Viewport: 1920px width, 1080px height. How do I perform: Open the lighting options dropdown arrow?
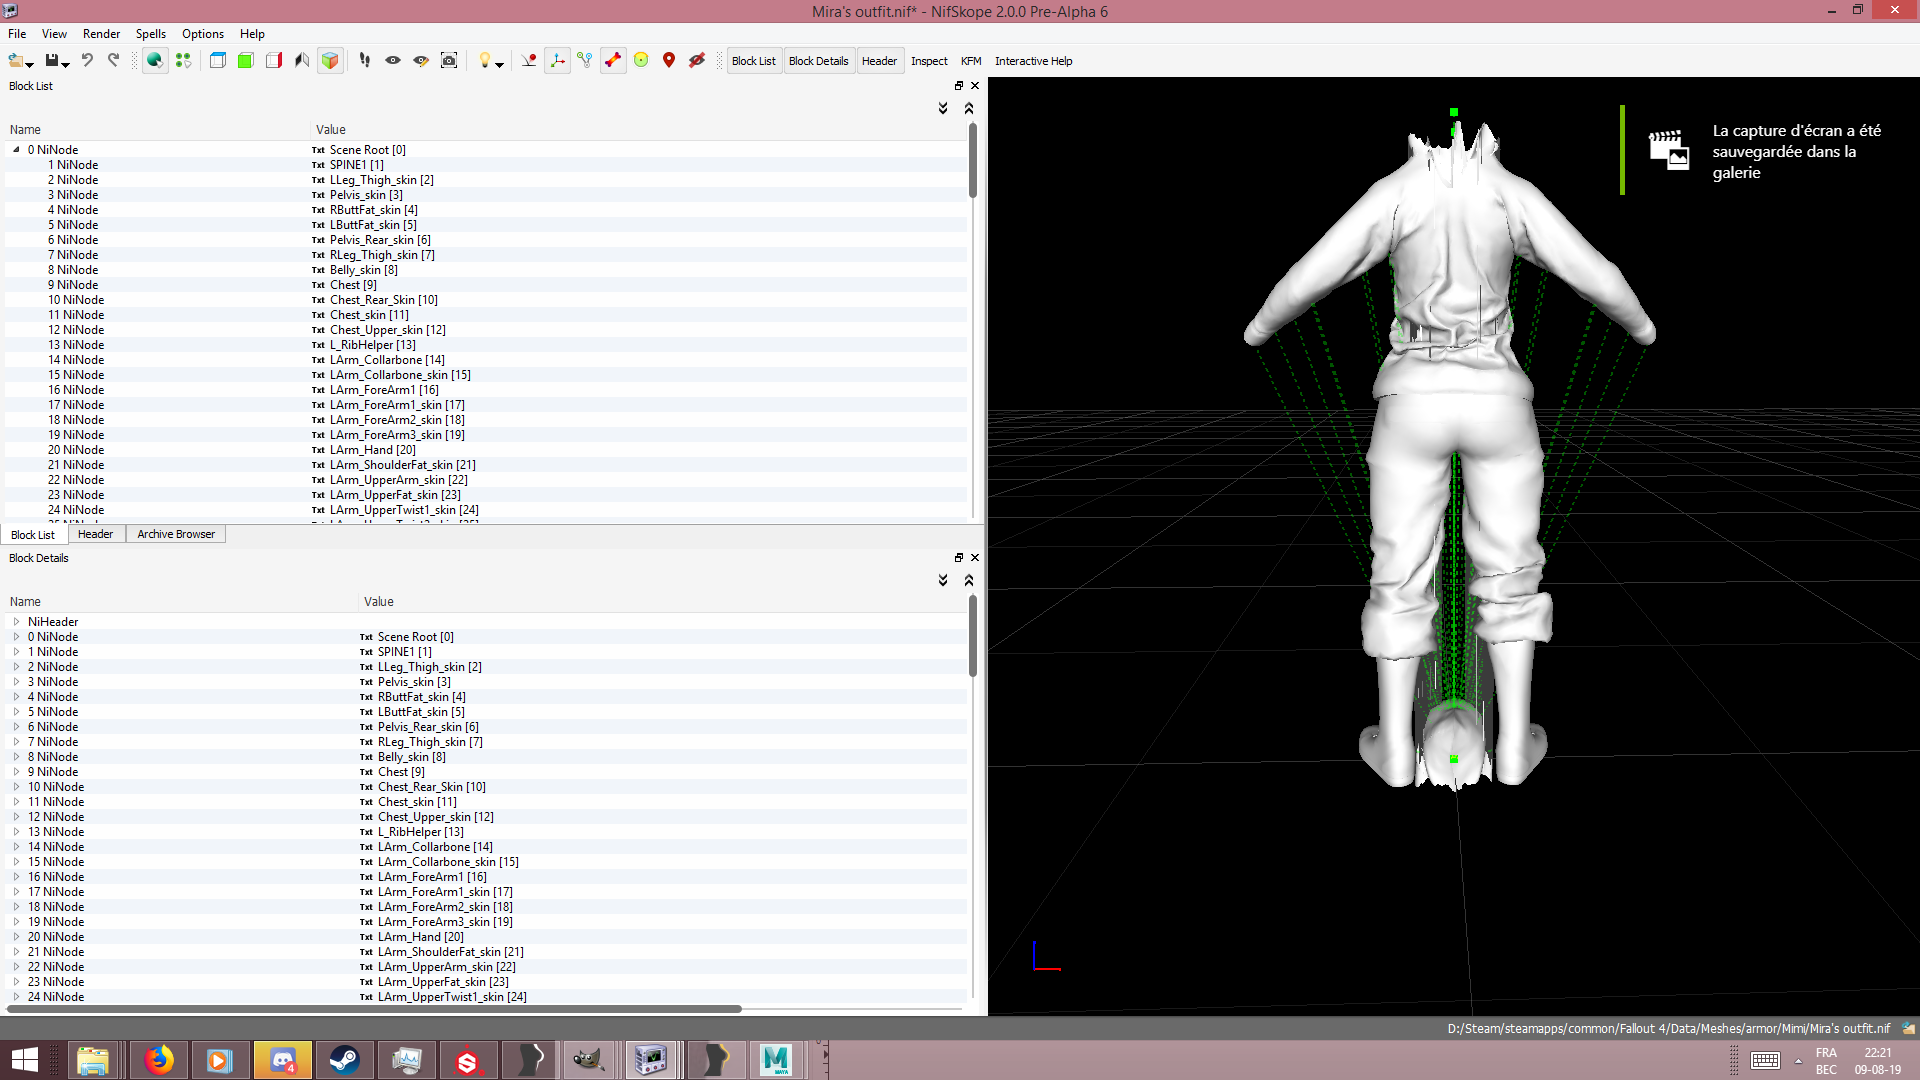499,64
